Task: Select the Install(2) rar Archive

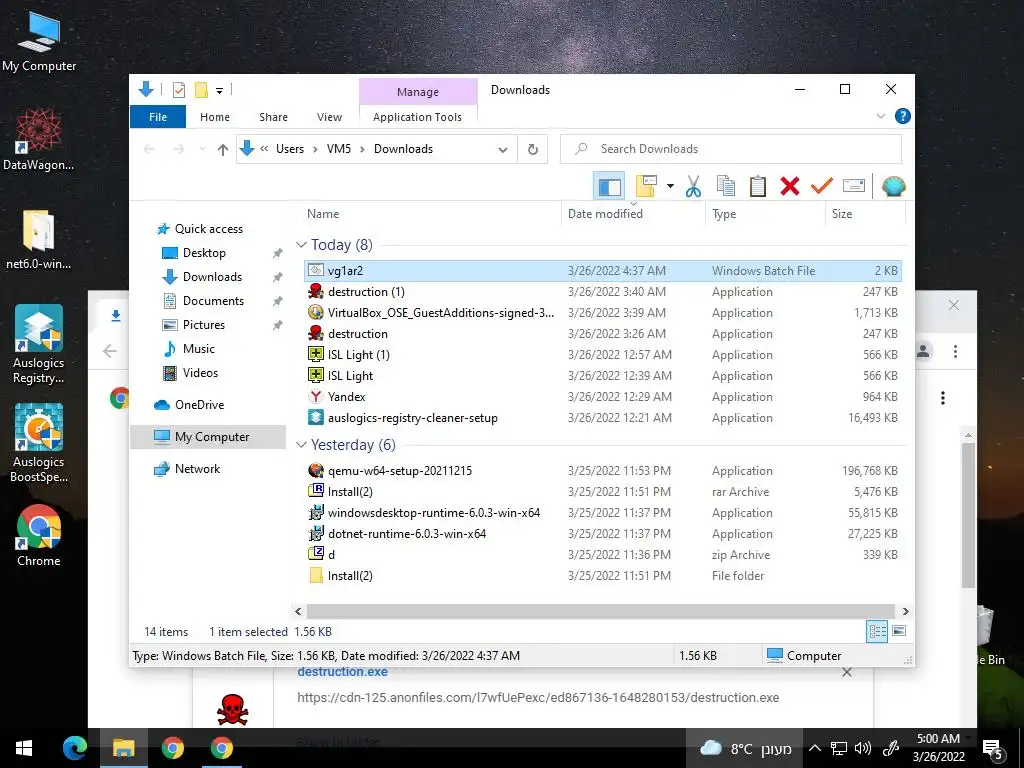Action: [x=603, y=492]
